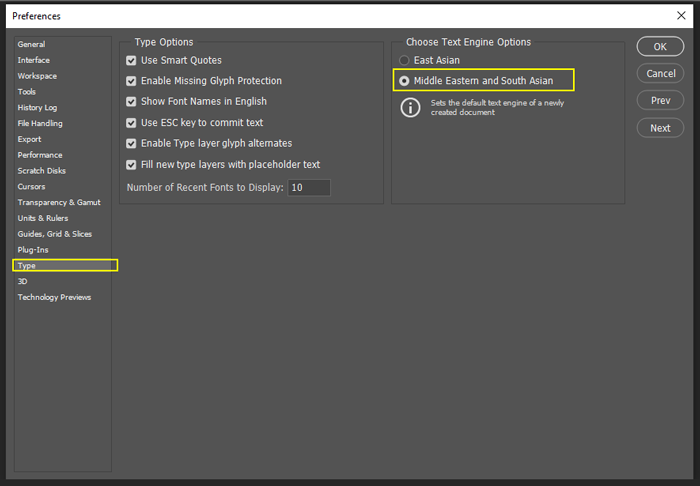
Task: Toggle Use ESC key to commit text
Action: click(131, 123)
